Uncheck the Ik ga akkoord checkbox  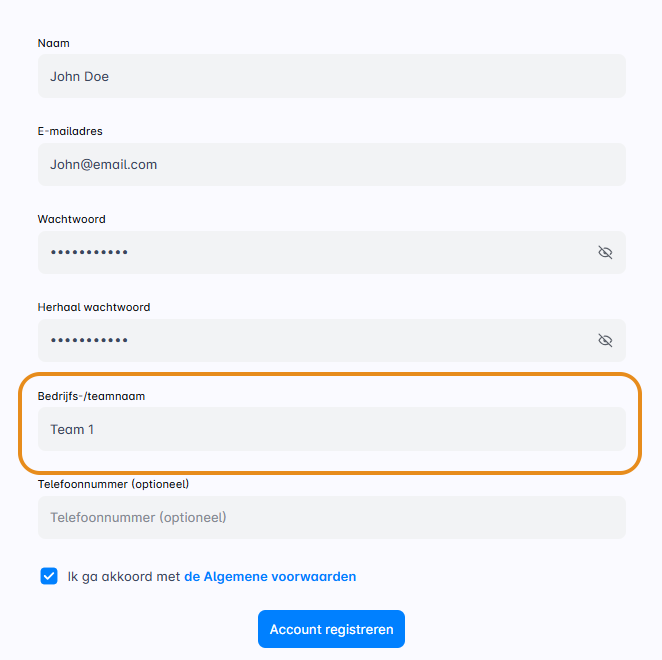click(x=49, y=576)
